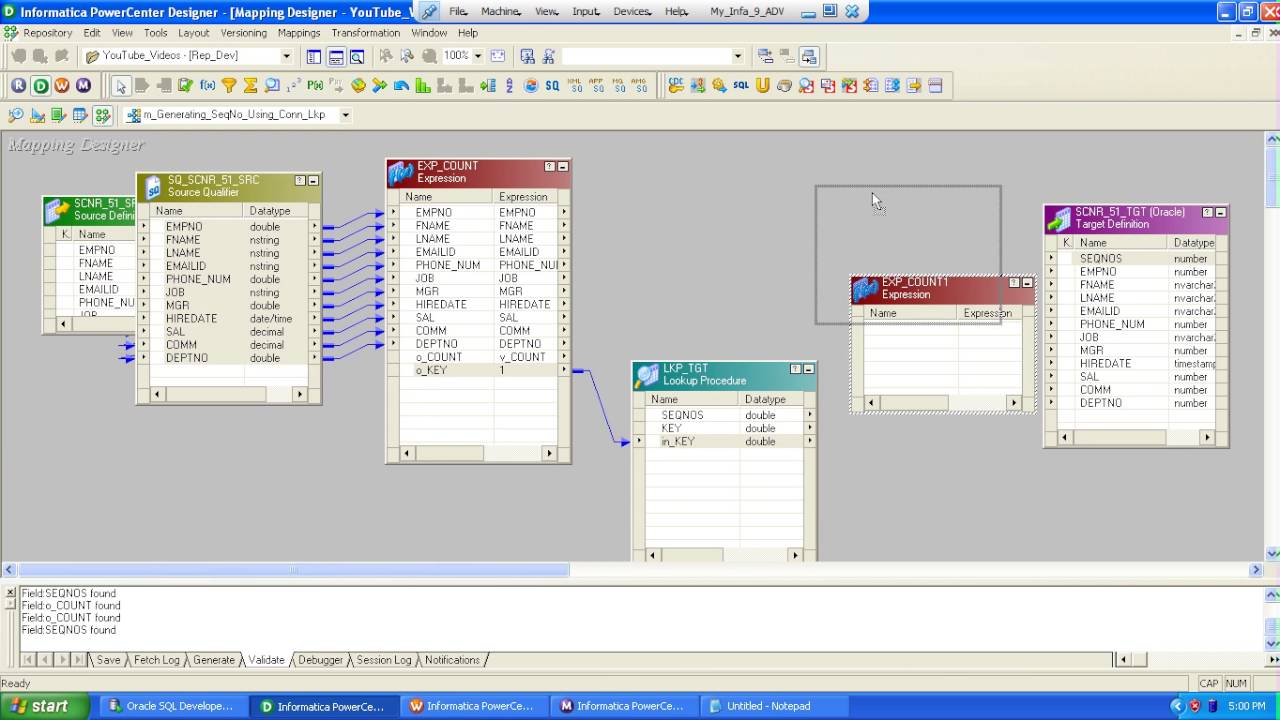This screenshot has width=1280, height=720.
Task: Toggle the D Designer mode button
Action: [x=41, y=86]
